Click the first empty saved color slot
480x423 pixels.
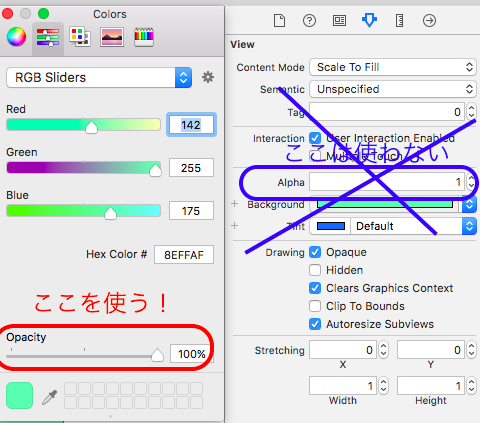click(70, 389)
